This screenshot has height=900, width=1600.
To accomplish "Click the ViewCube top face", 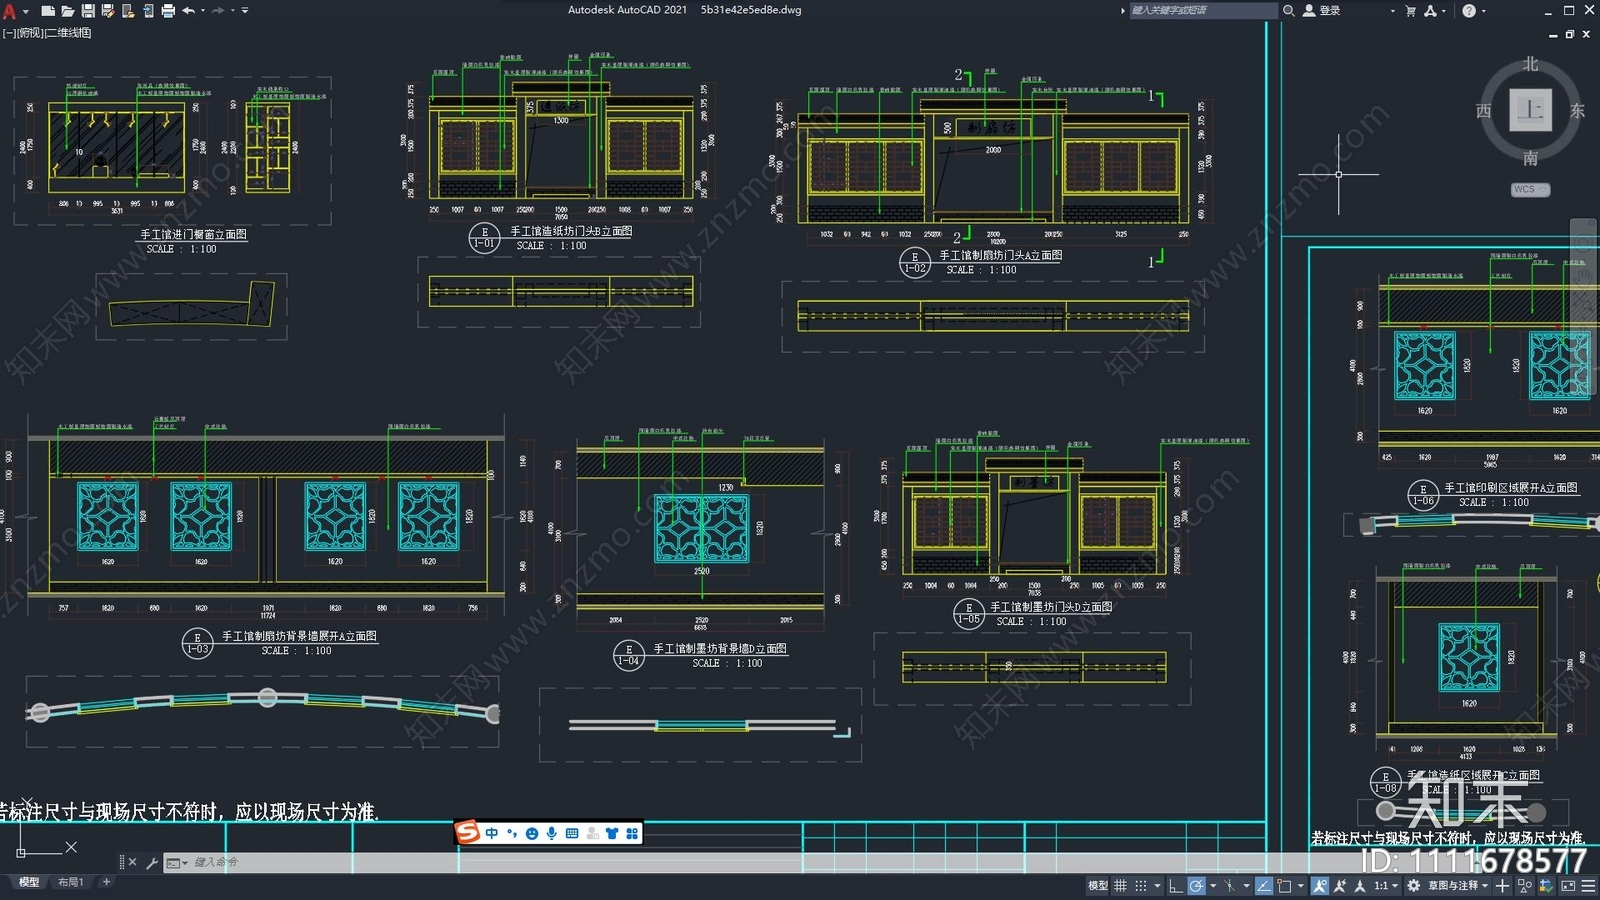I will [1530, 110].
